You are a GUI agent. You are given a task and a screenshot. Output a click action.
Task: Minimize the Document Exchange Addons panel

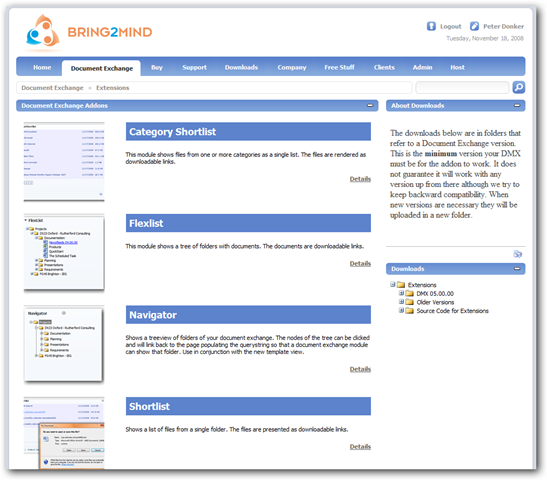[x=370, y=105]
